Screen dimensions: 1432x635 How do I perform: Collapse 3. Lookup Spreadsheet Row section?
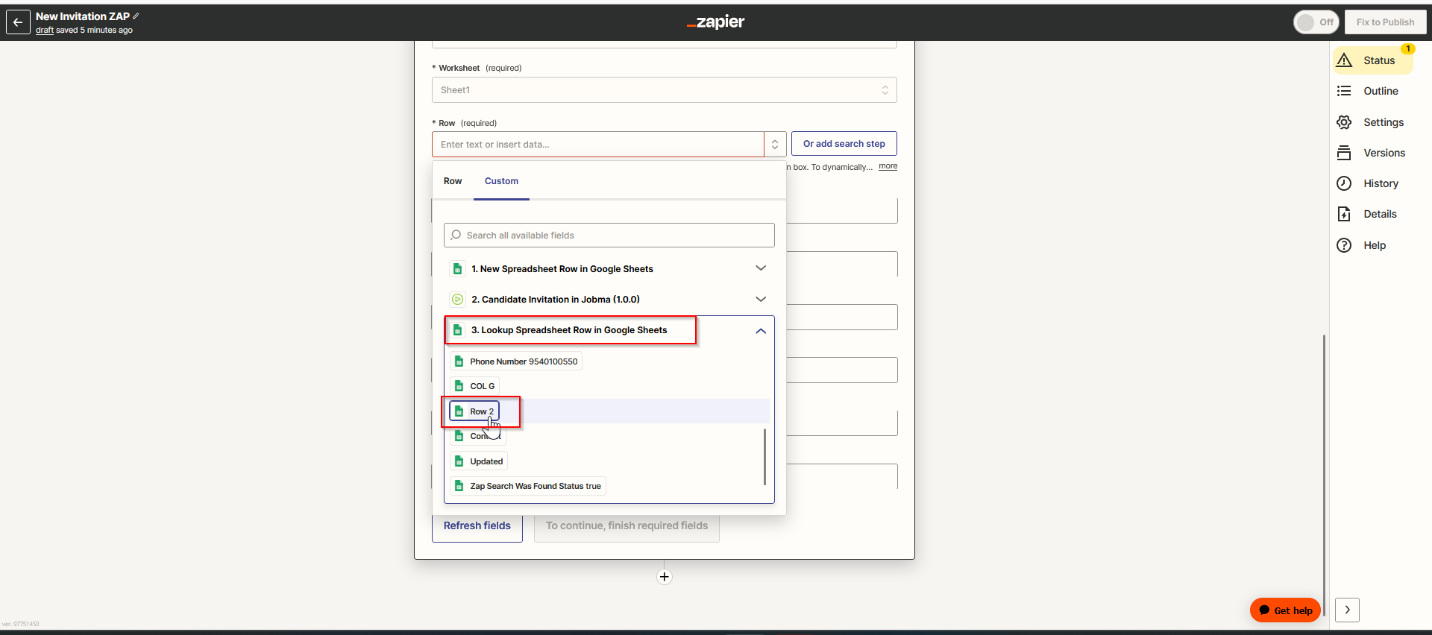[609, 330]
